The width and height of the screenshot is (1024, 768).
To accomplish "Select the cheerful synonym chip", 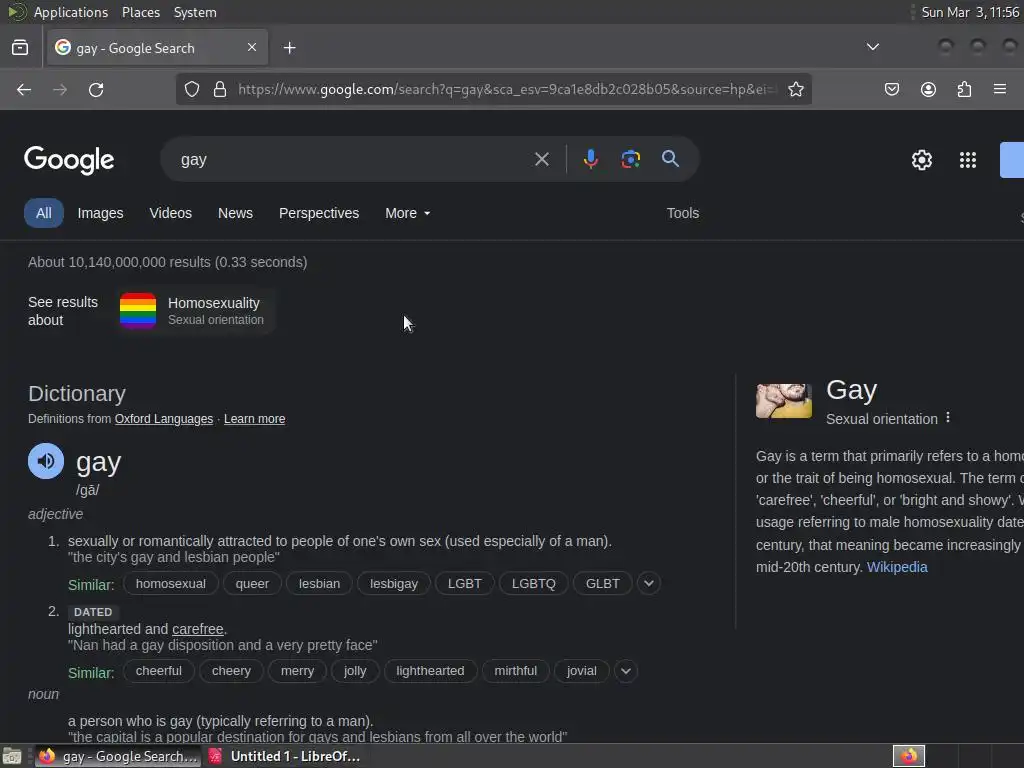I will 159,671.
